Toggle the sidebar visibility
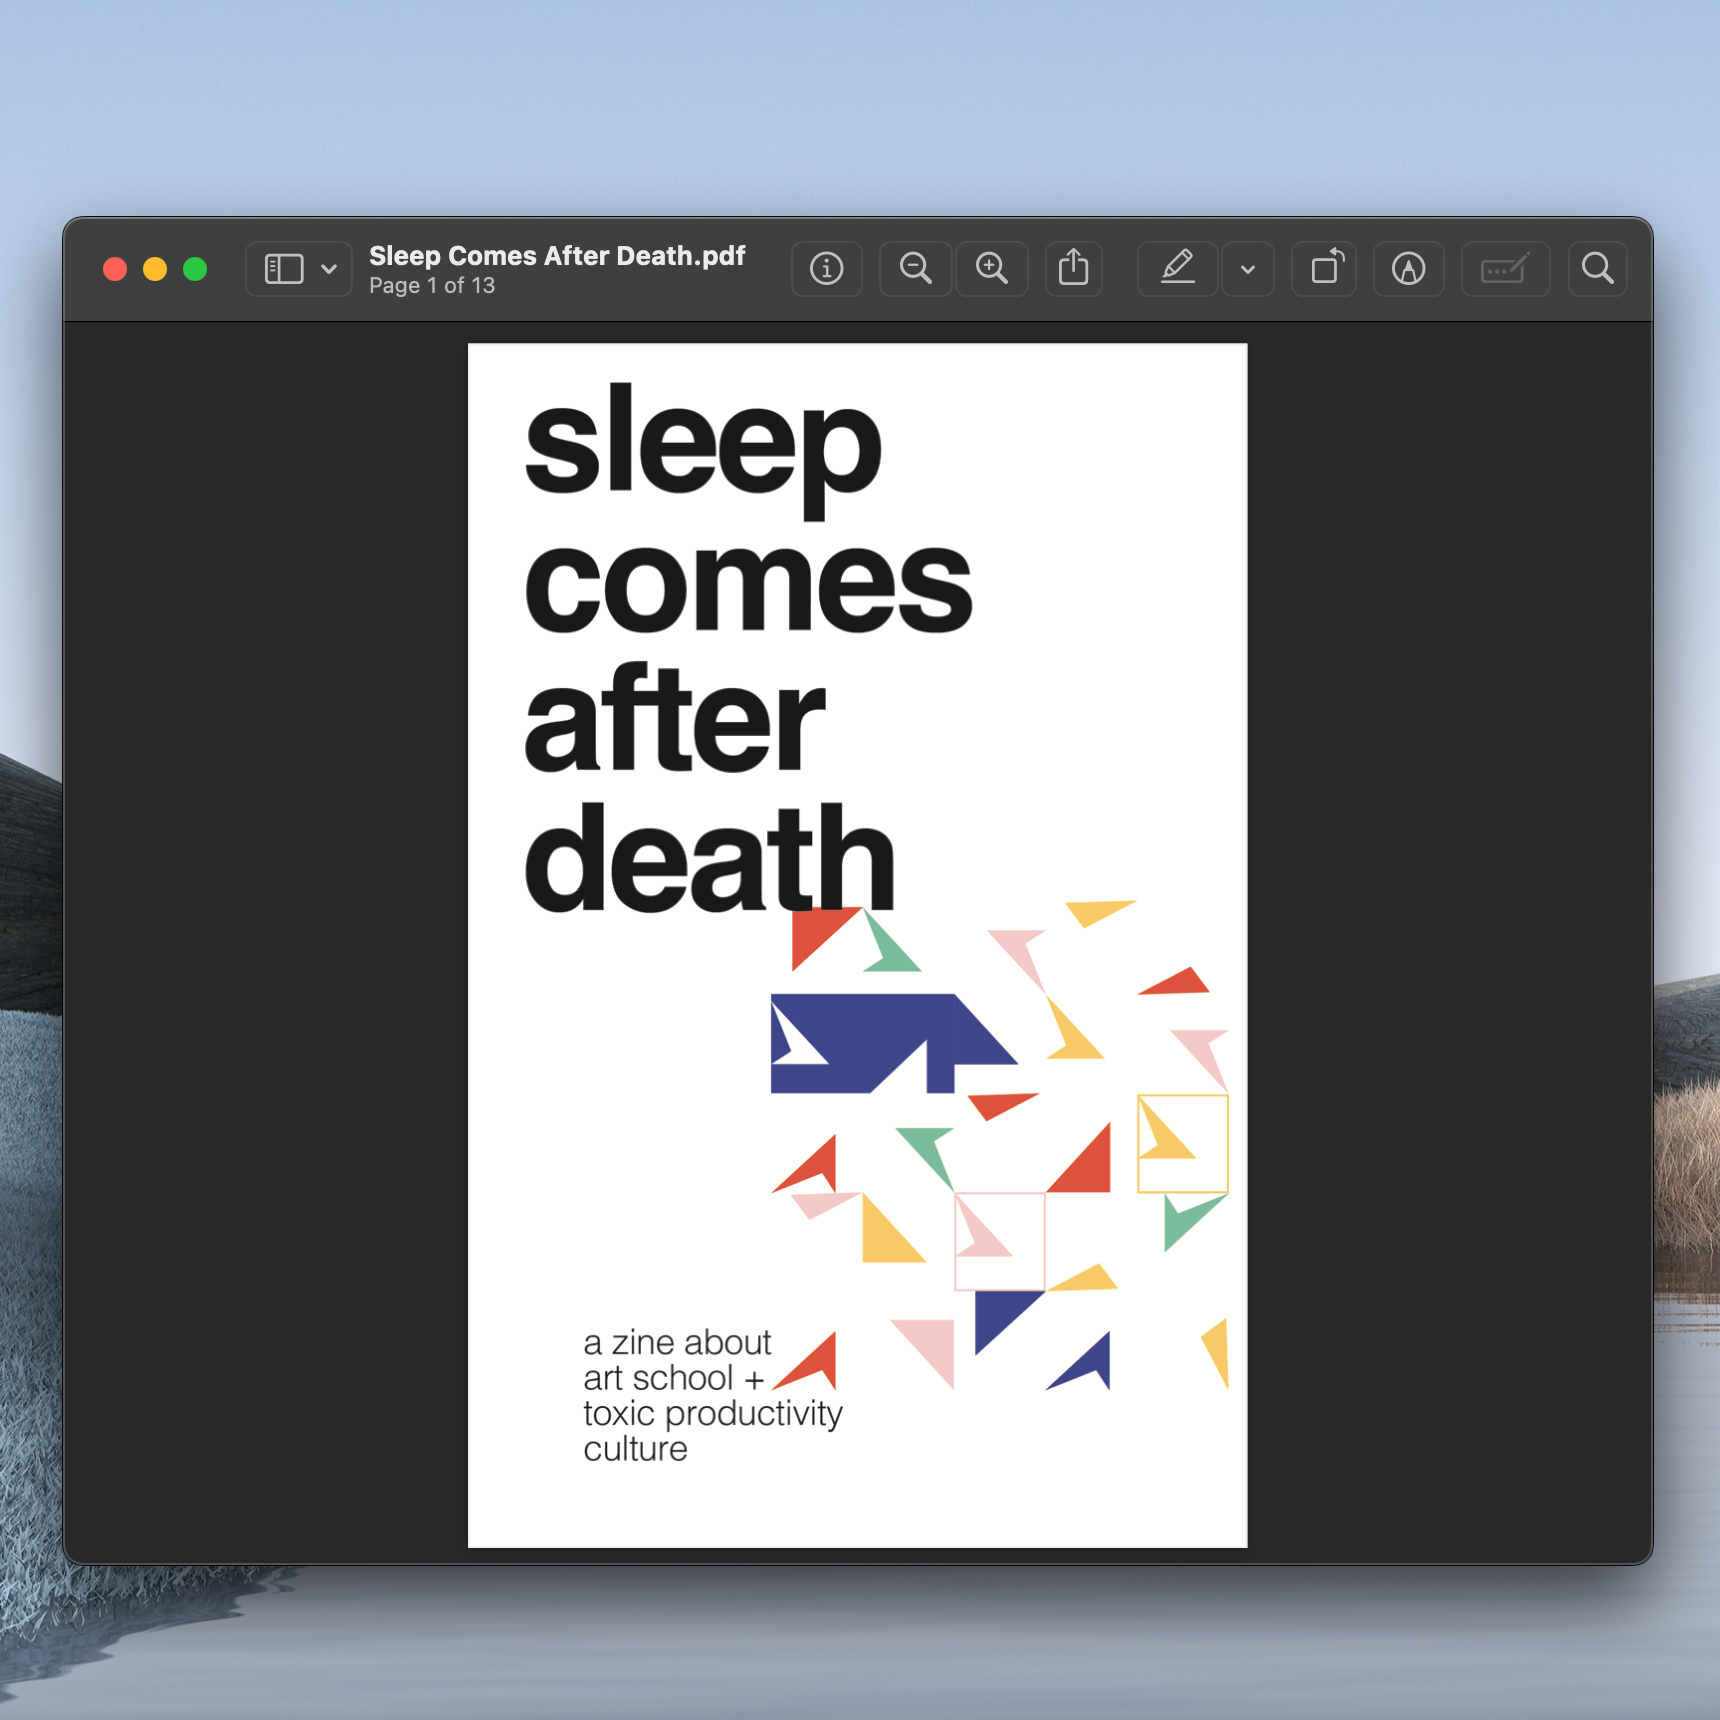The image size is (1720, 1720). point(283,268)
